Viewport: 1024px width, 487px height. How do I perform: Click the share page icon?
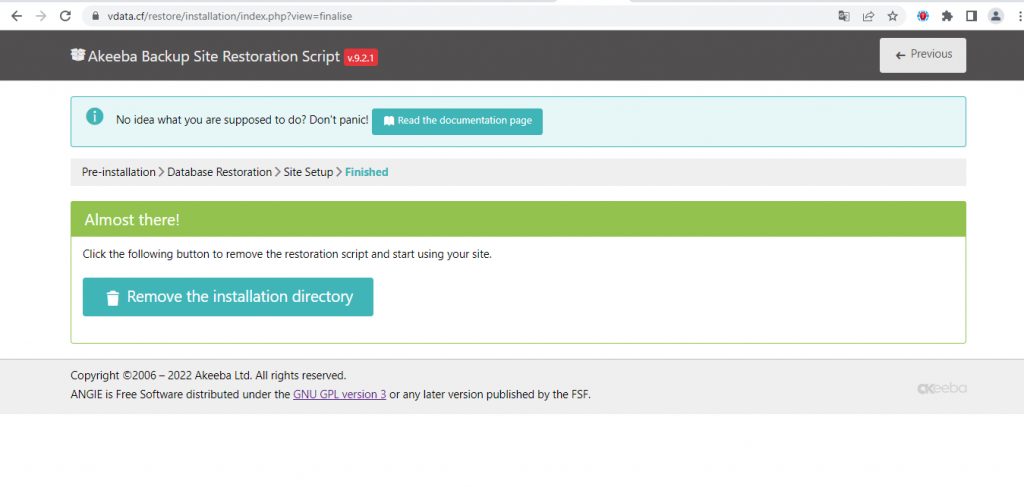pos(868,16)
